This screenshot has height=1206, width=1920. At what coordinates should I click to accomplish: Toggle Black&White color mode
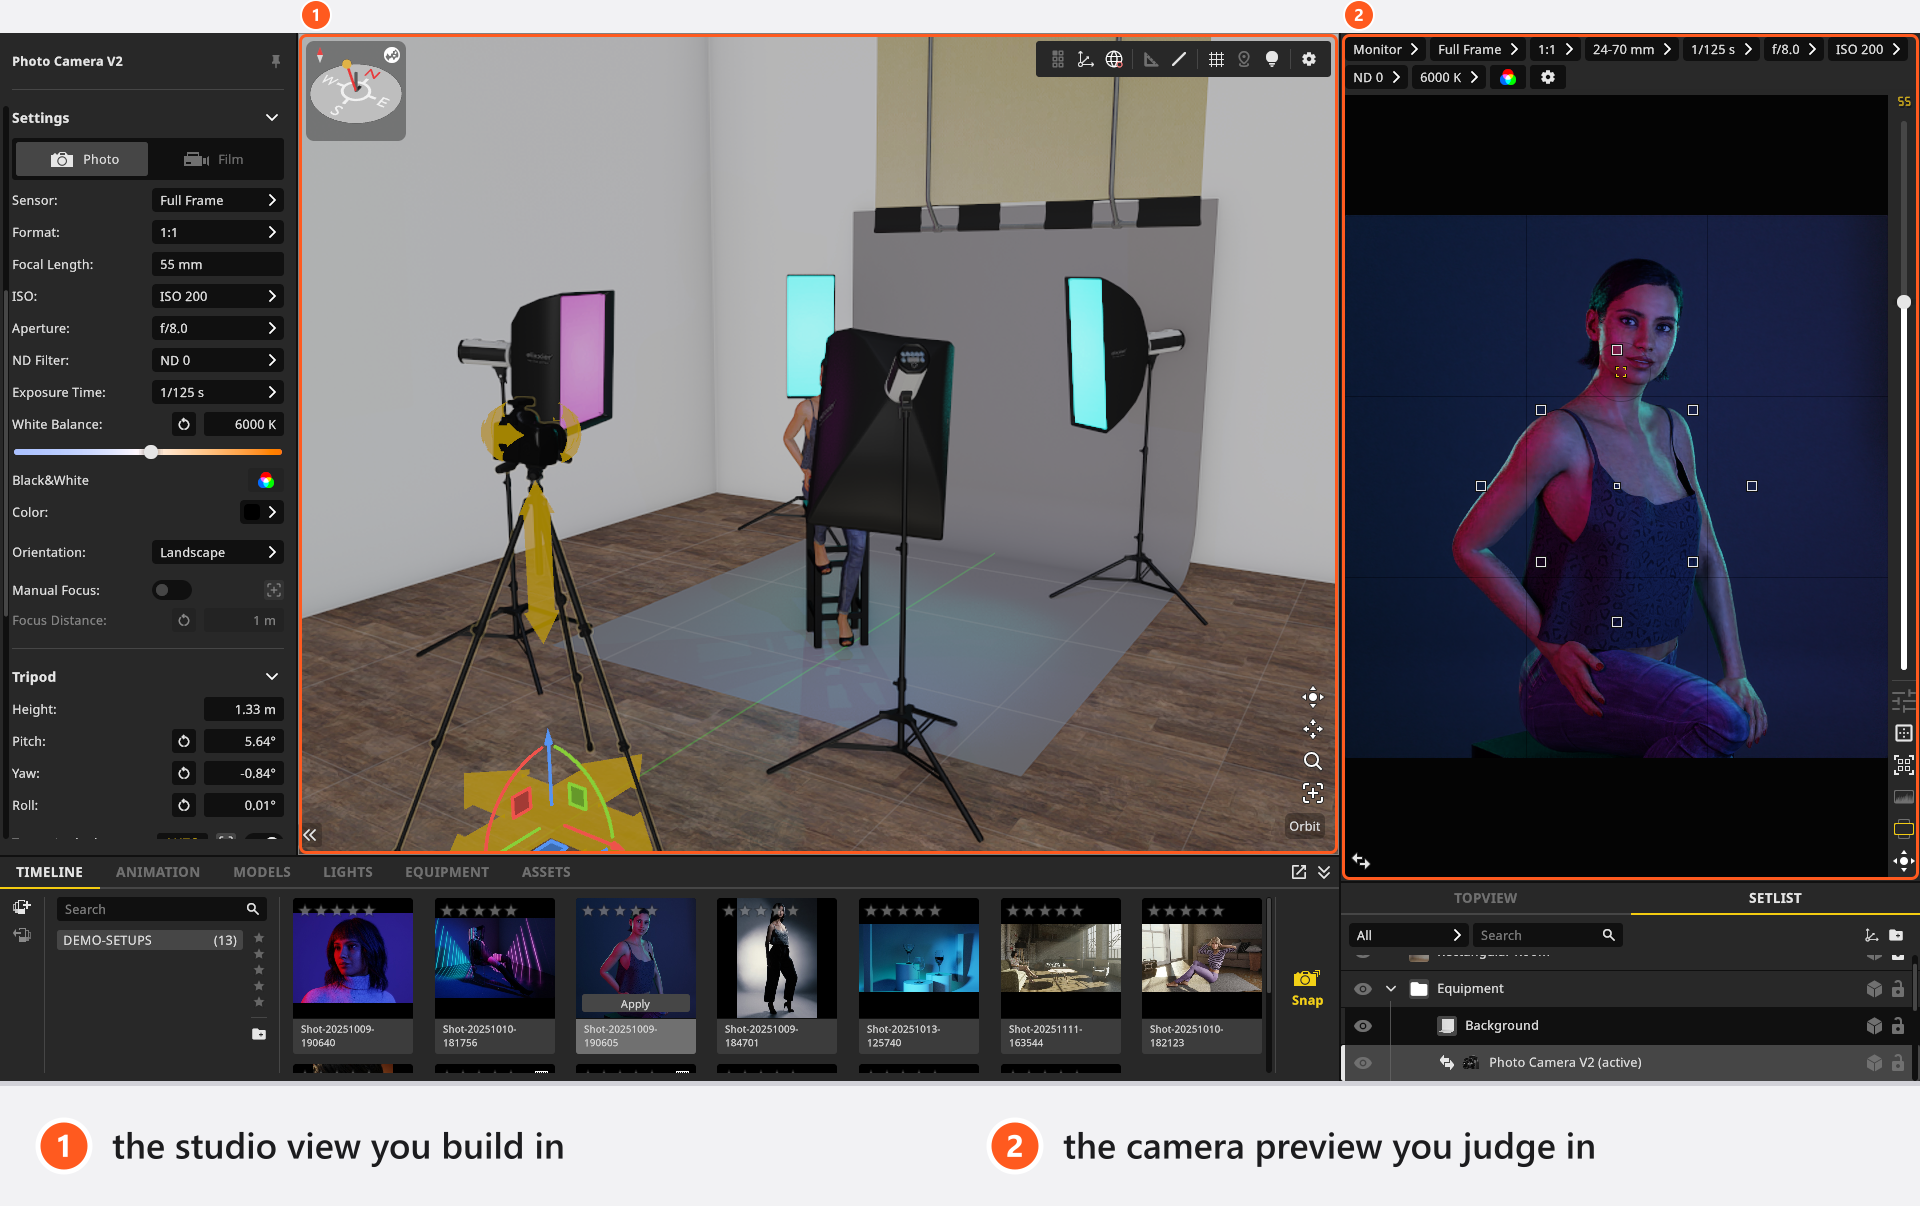pos(265,480)
